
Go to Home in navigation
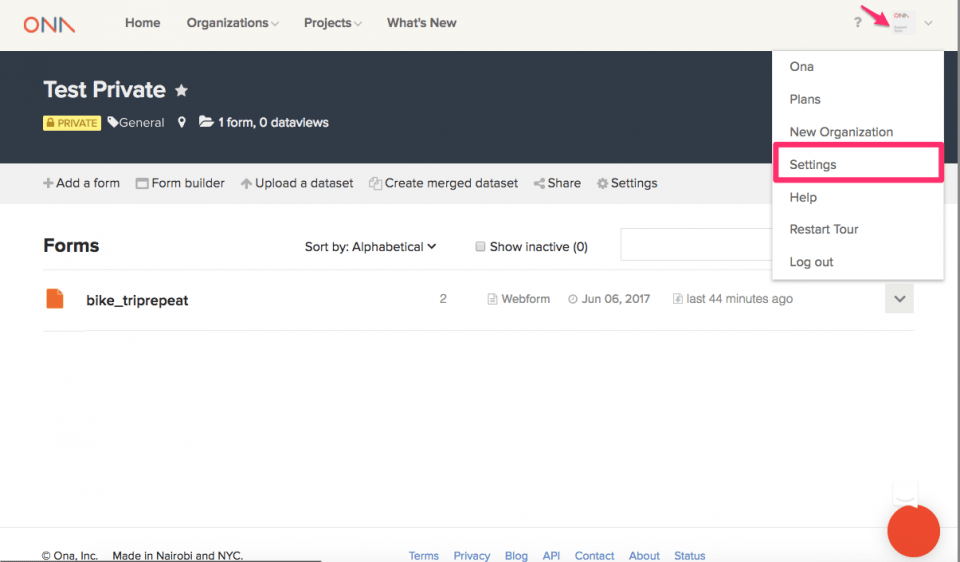point(143,23)
